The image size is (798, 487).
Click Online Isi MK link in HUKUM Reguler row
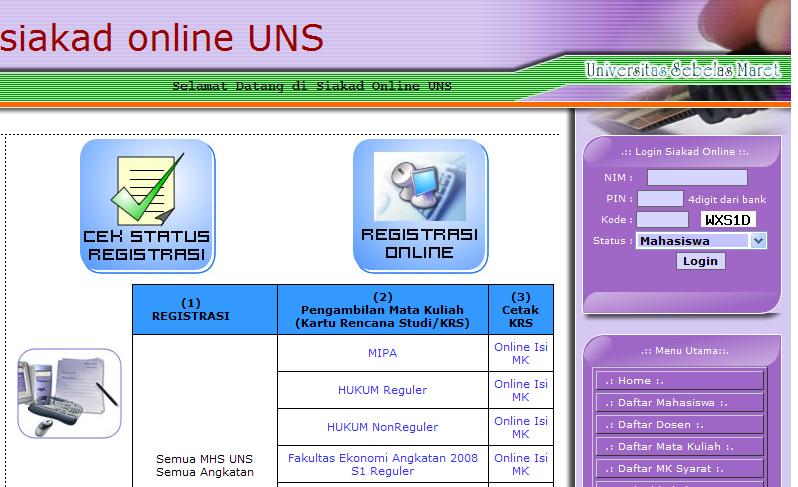pos(521,390)
